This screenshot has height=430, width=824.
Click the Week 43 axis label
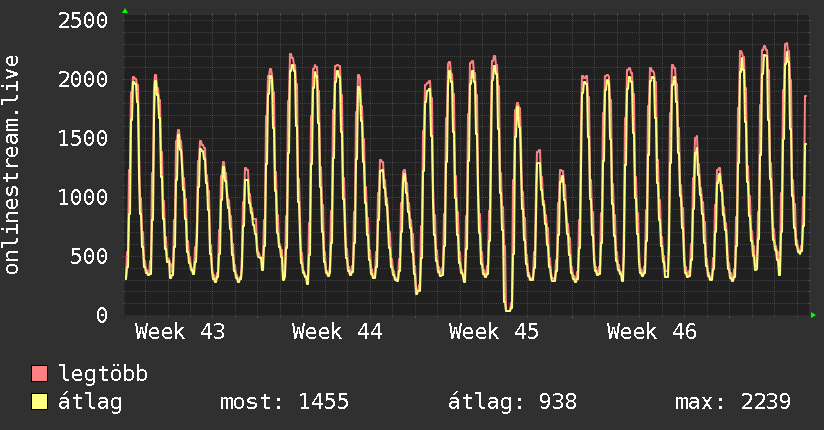[x=180, y=332]
